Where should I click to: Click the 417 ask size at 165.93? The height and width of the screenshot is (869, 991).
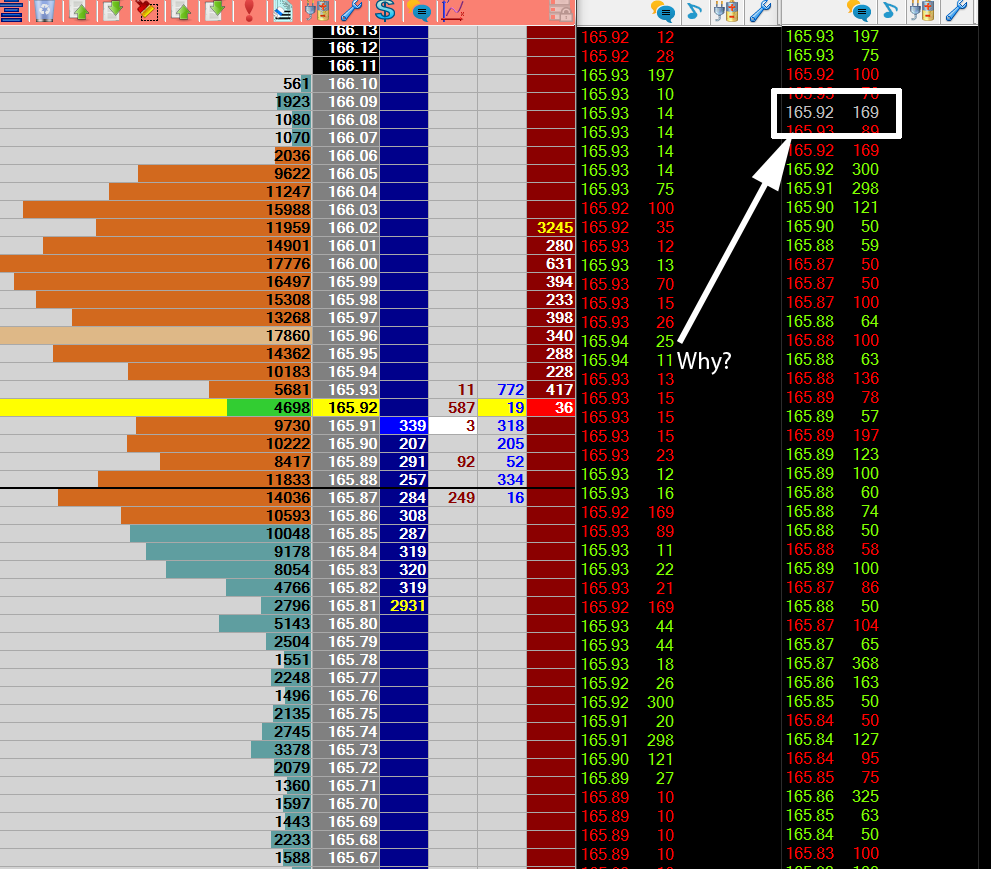tap(551, 389)
